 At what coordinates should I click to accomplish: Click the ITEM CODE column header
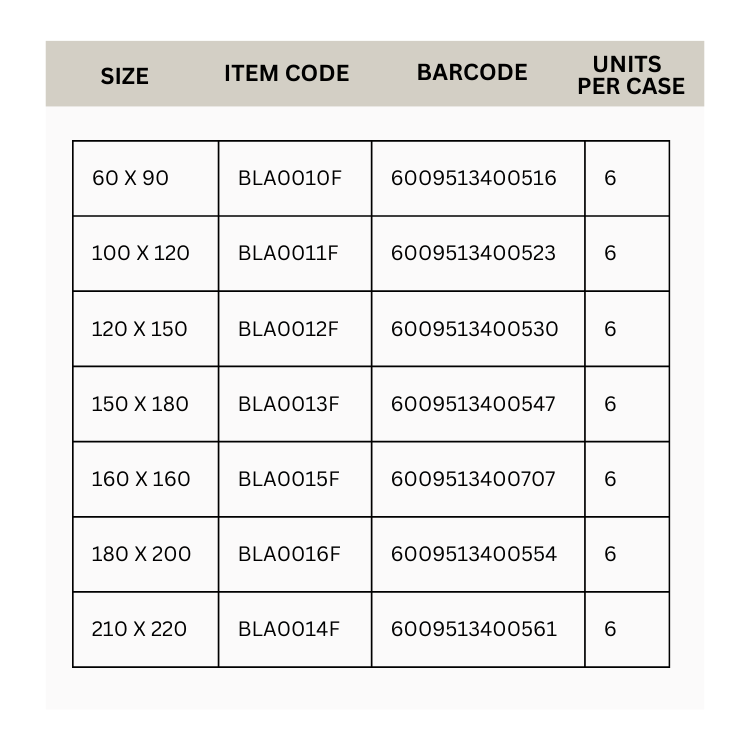[x=287, y=73]
